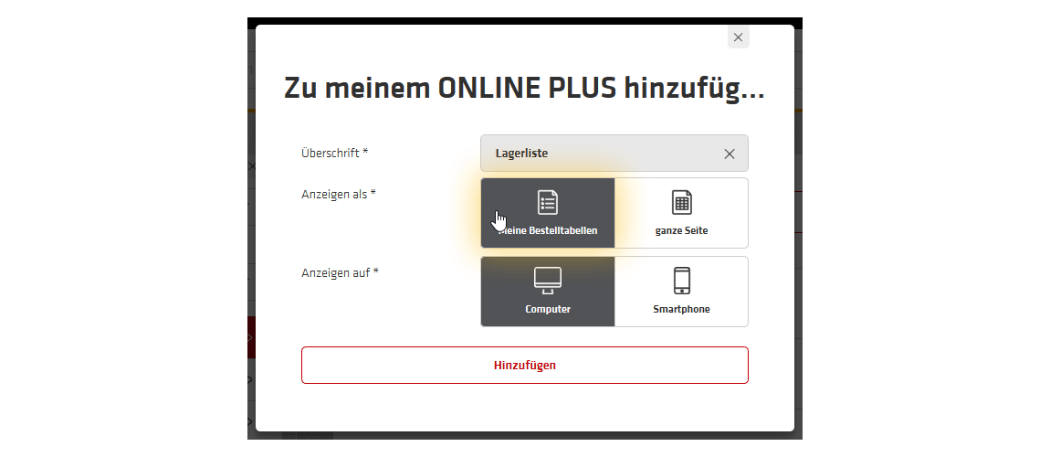
Task: Click the phone icon above Smartphone
Action: tap(682, 281)
